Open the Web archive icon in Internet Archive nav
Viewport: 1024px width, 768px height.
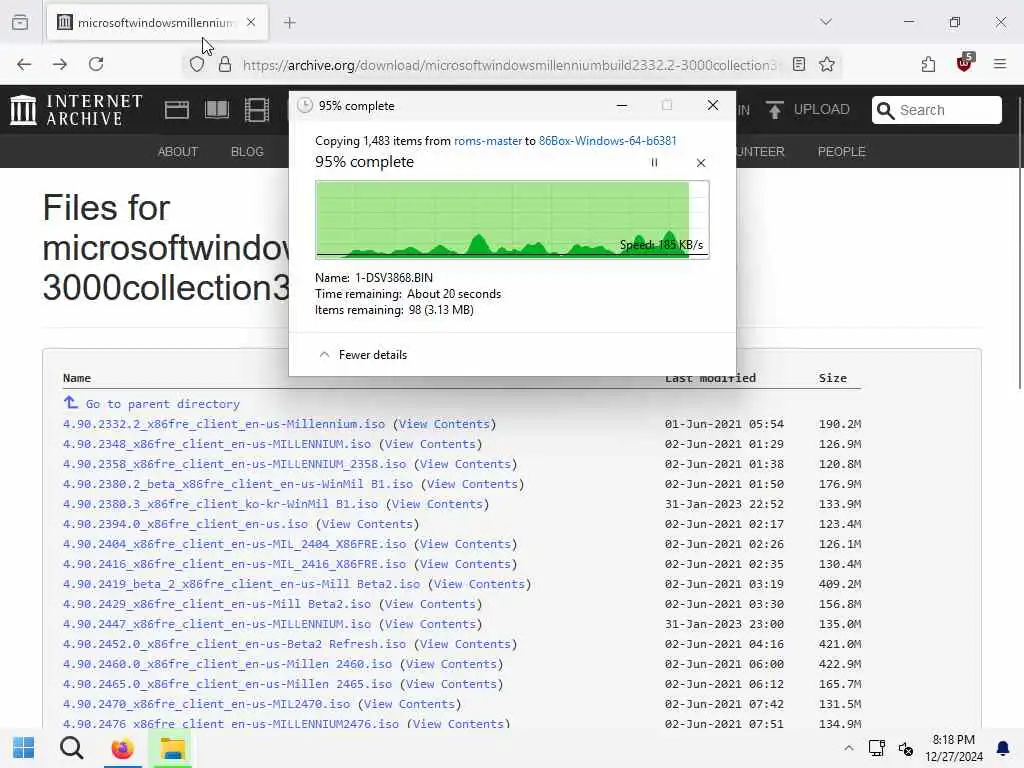(x=176, y=110)
